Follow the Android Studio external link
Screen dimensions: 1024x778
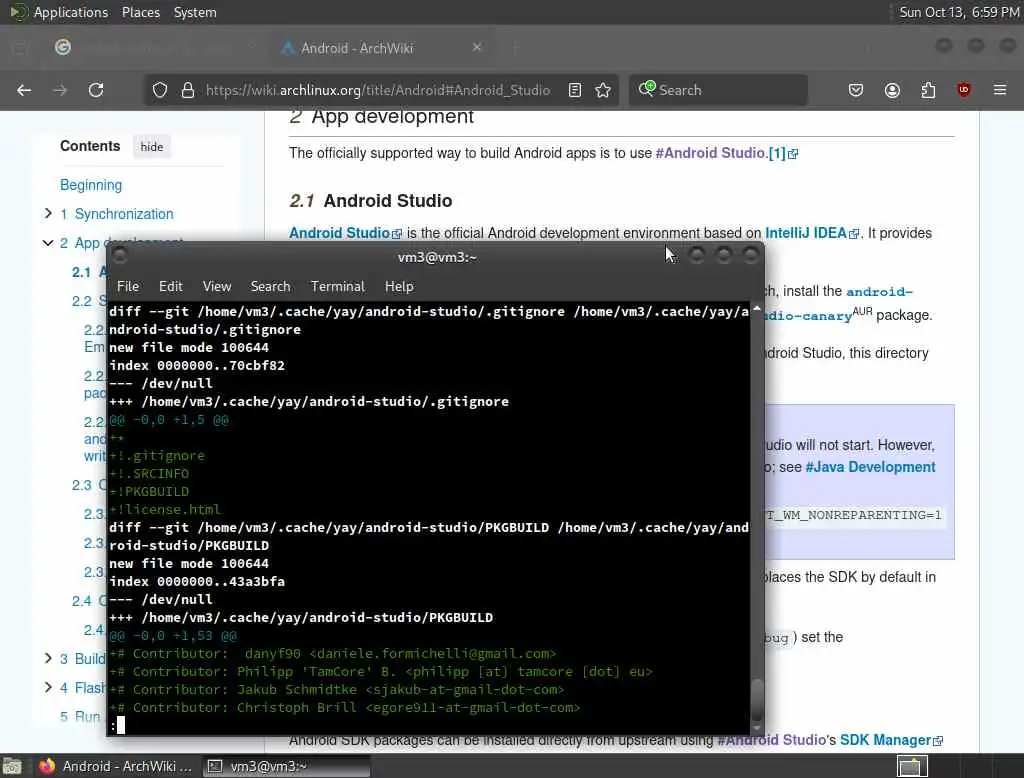[x=345, y=233]
